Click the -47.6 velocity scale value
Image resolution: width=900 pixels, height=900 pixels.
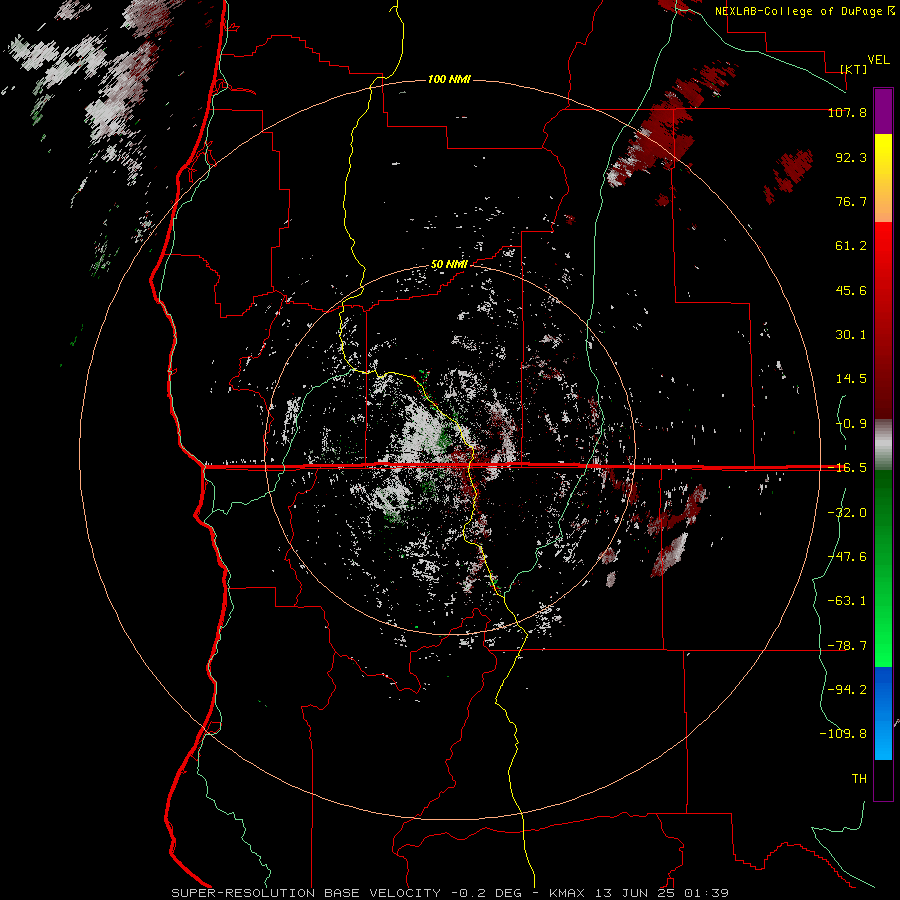(x=847, y=557)
